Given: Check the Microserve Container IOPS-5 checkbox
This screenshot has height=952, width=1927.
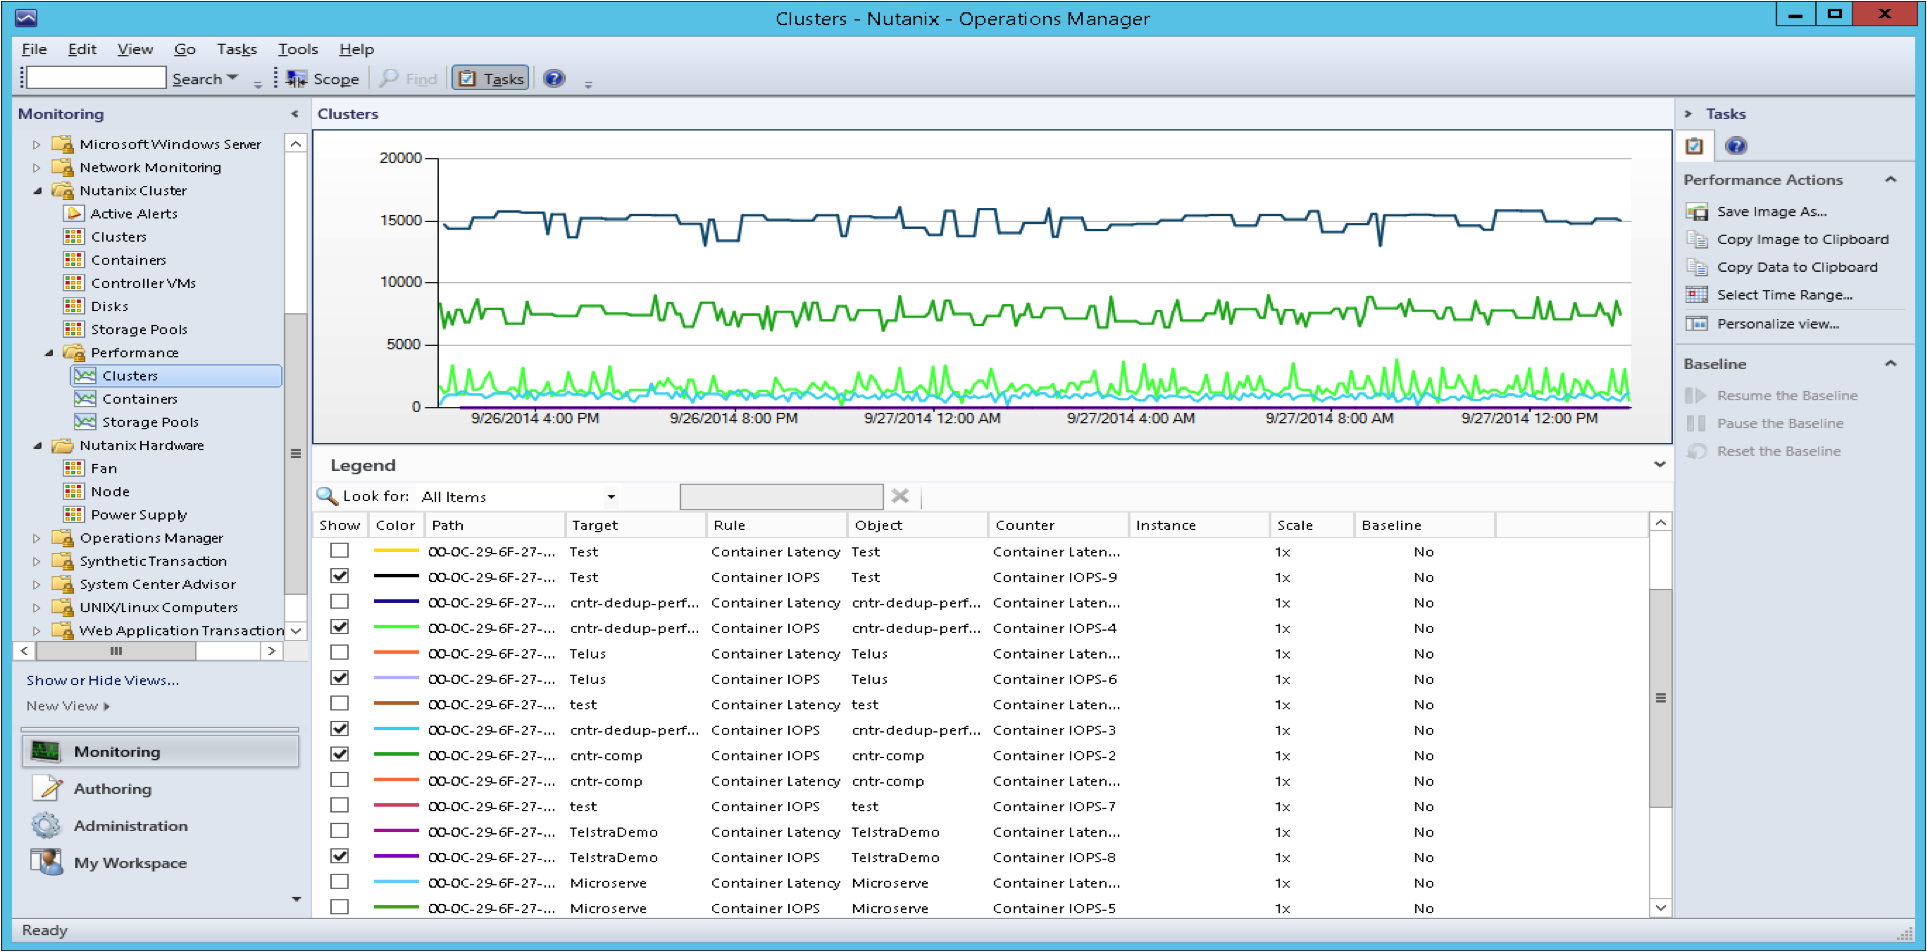Looking at the screenshot, I should click(340, 907).
